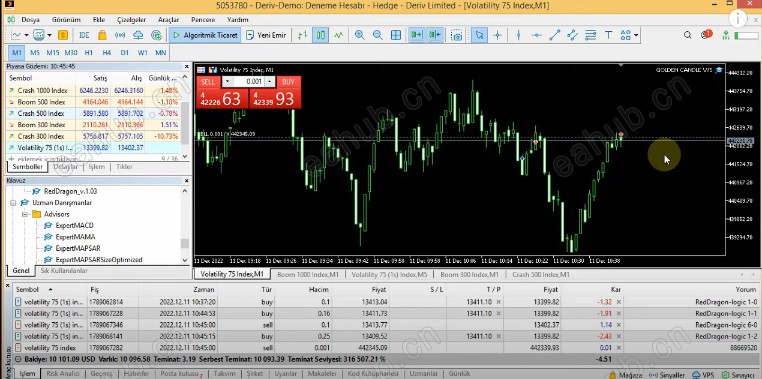Click the Signals broadcast icon in toolbar
Image resolution: width=762 pixels, height=379 pixels.
[x=120, y=35]
